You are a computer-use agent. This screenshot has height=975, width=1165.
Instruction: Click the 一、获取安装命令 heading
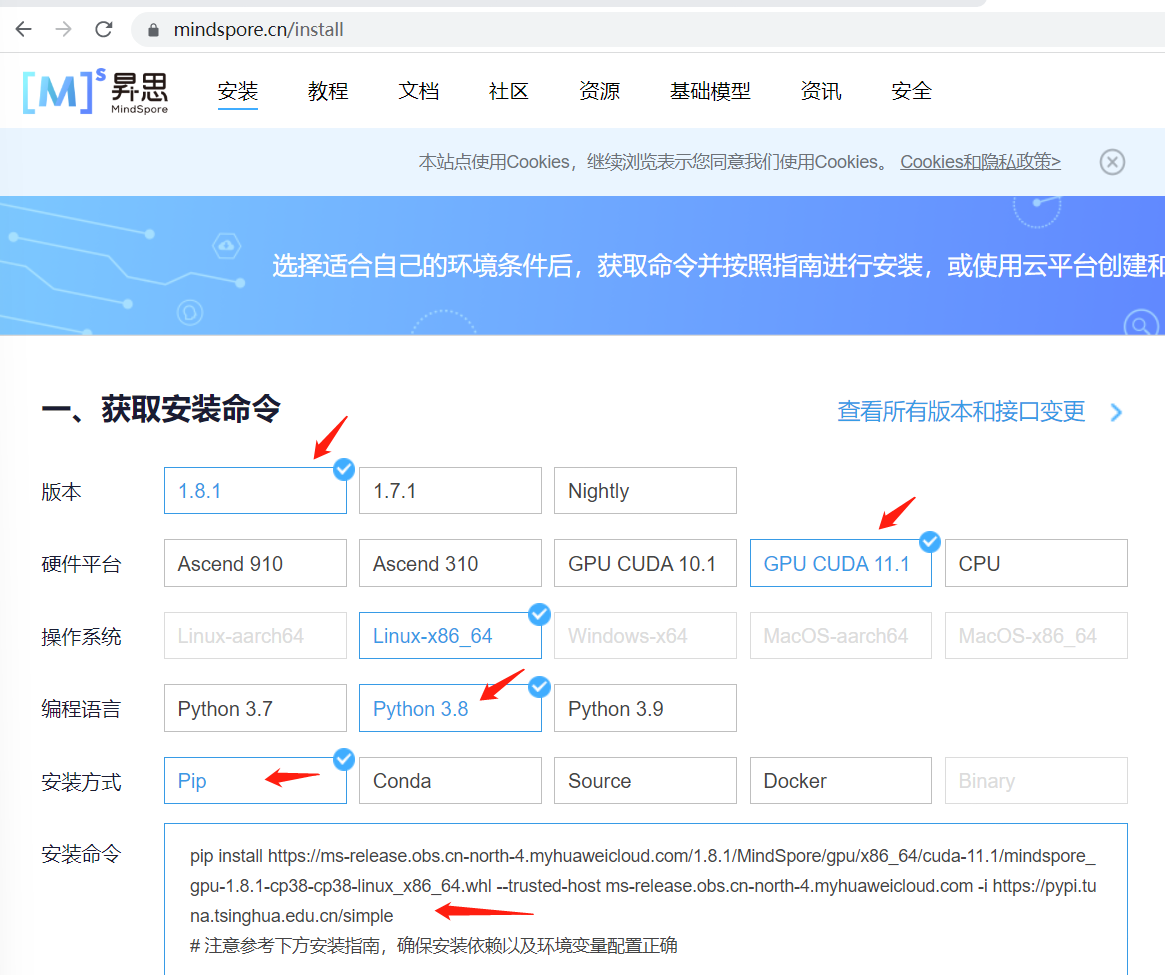coord(161,409)
